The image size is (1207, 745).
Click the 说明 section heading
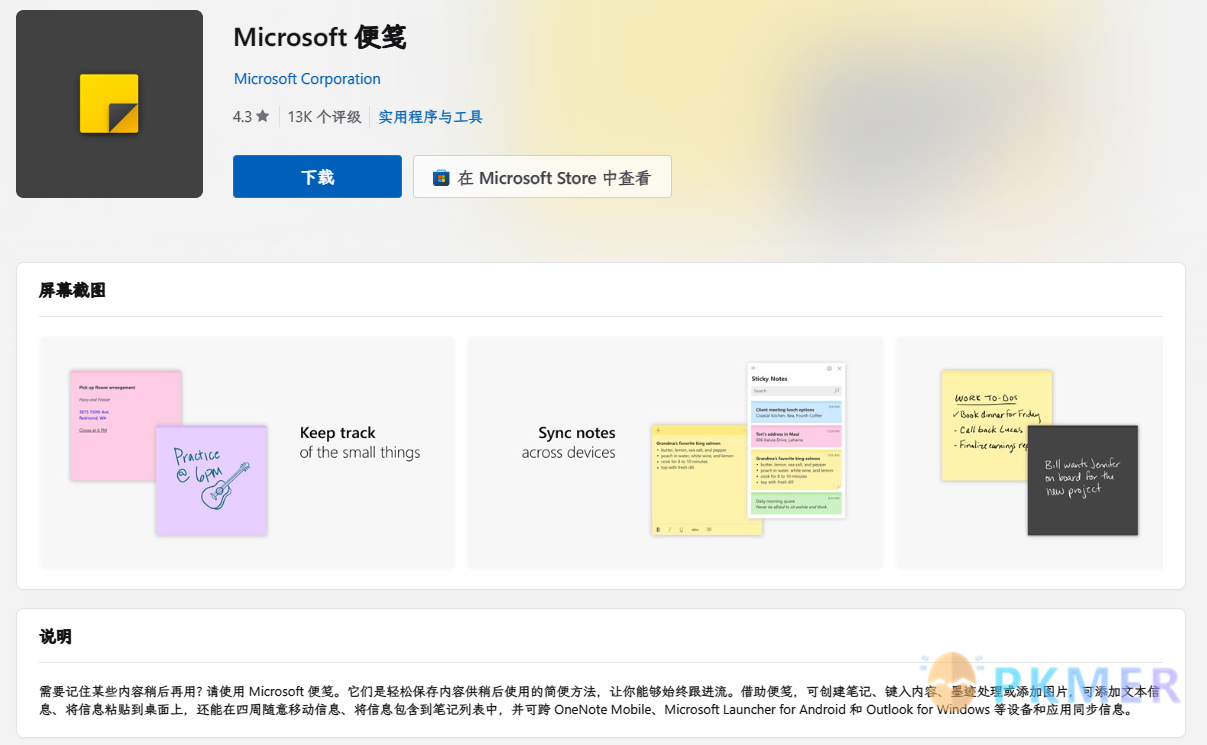pyautogui.click(x=55, y=637)
